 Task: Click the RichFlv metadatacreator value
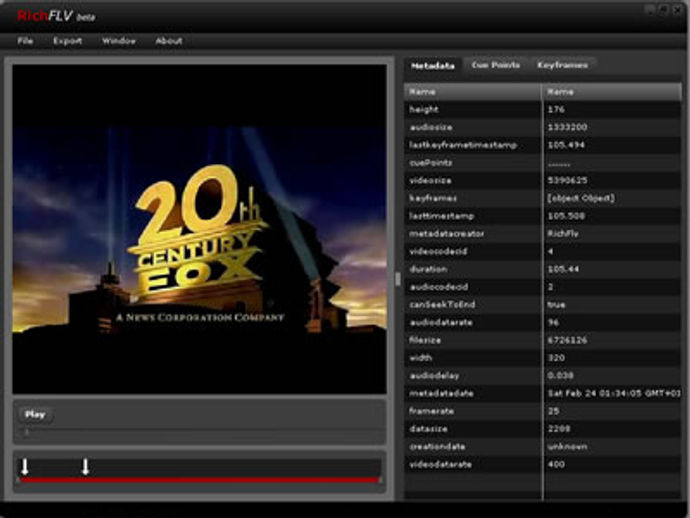[563, 234]
